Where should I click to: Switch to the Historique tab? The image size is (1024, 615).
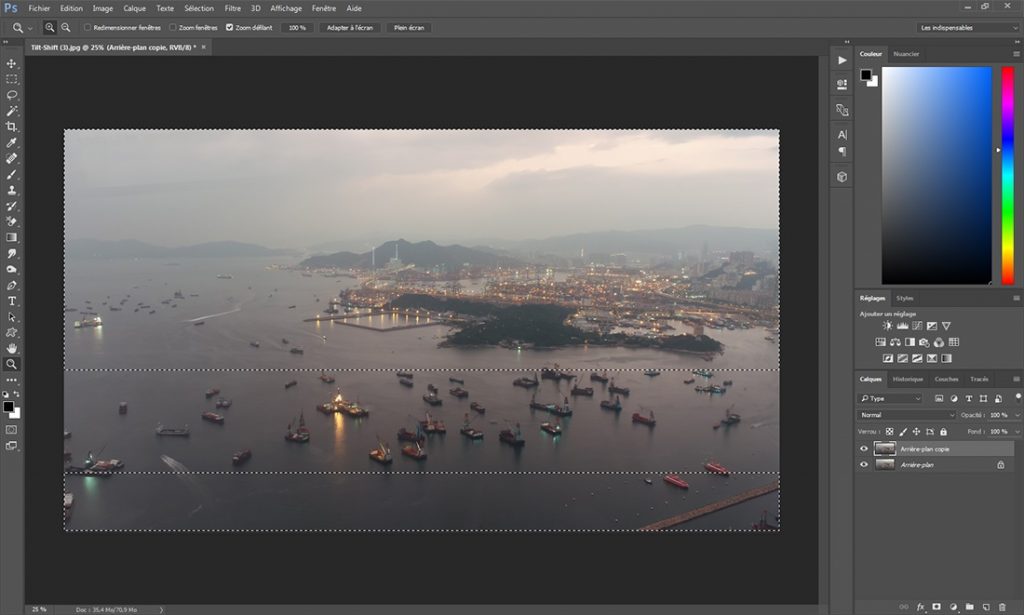(x=908, y=379)
